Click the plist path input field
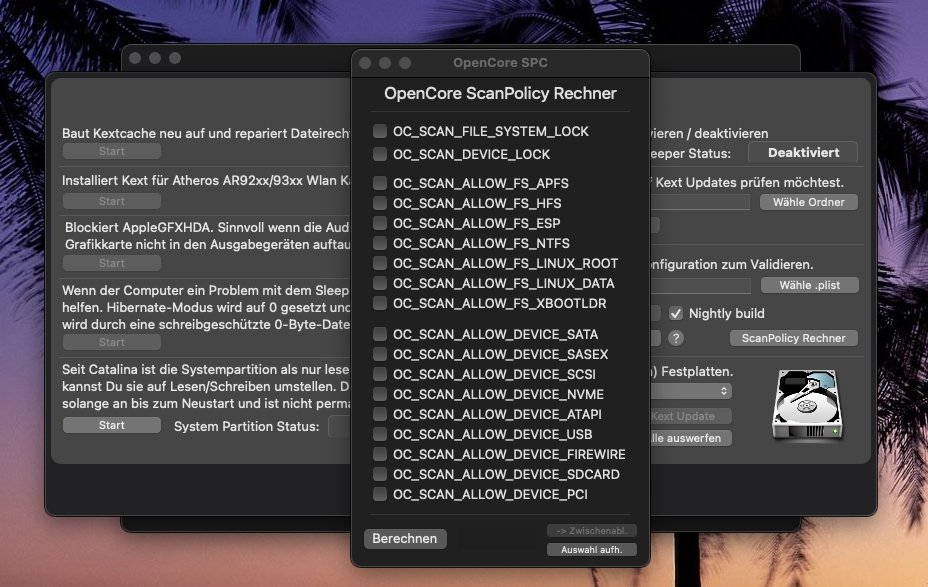This screenshot has height=587, width=928. [x=701, y=285]
